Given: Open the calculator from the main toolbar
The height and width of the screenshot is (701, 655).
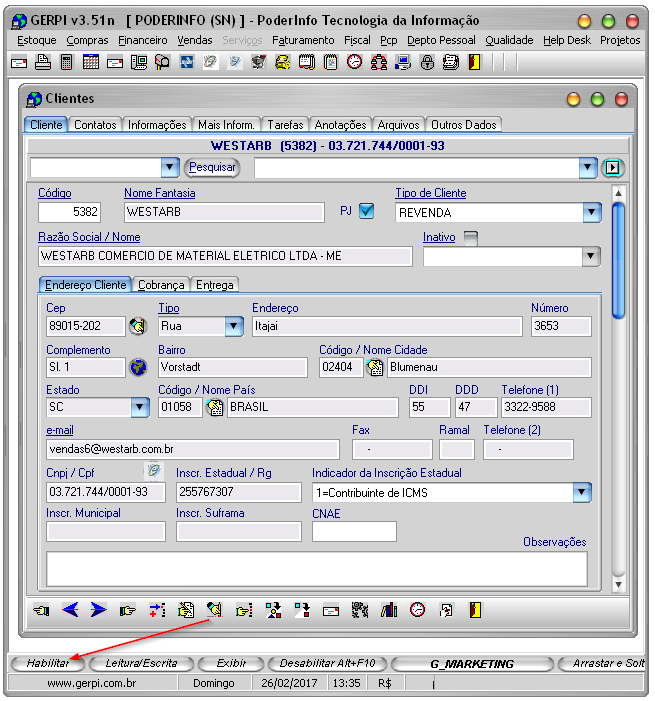Looking at the screenshot, I should [66, 62].
